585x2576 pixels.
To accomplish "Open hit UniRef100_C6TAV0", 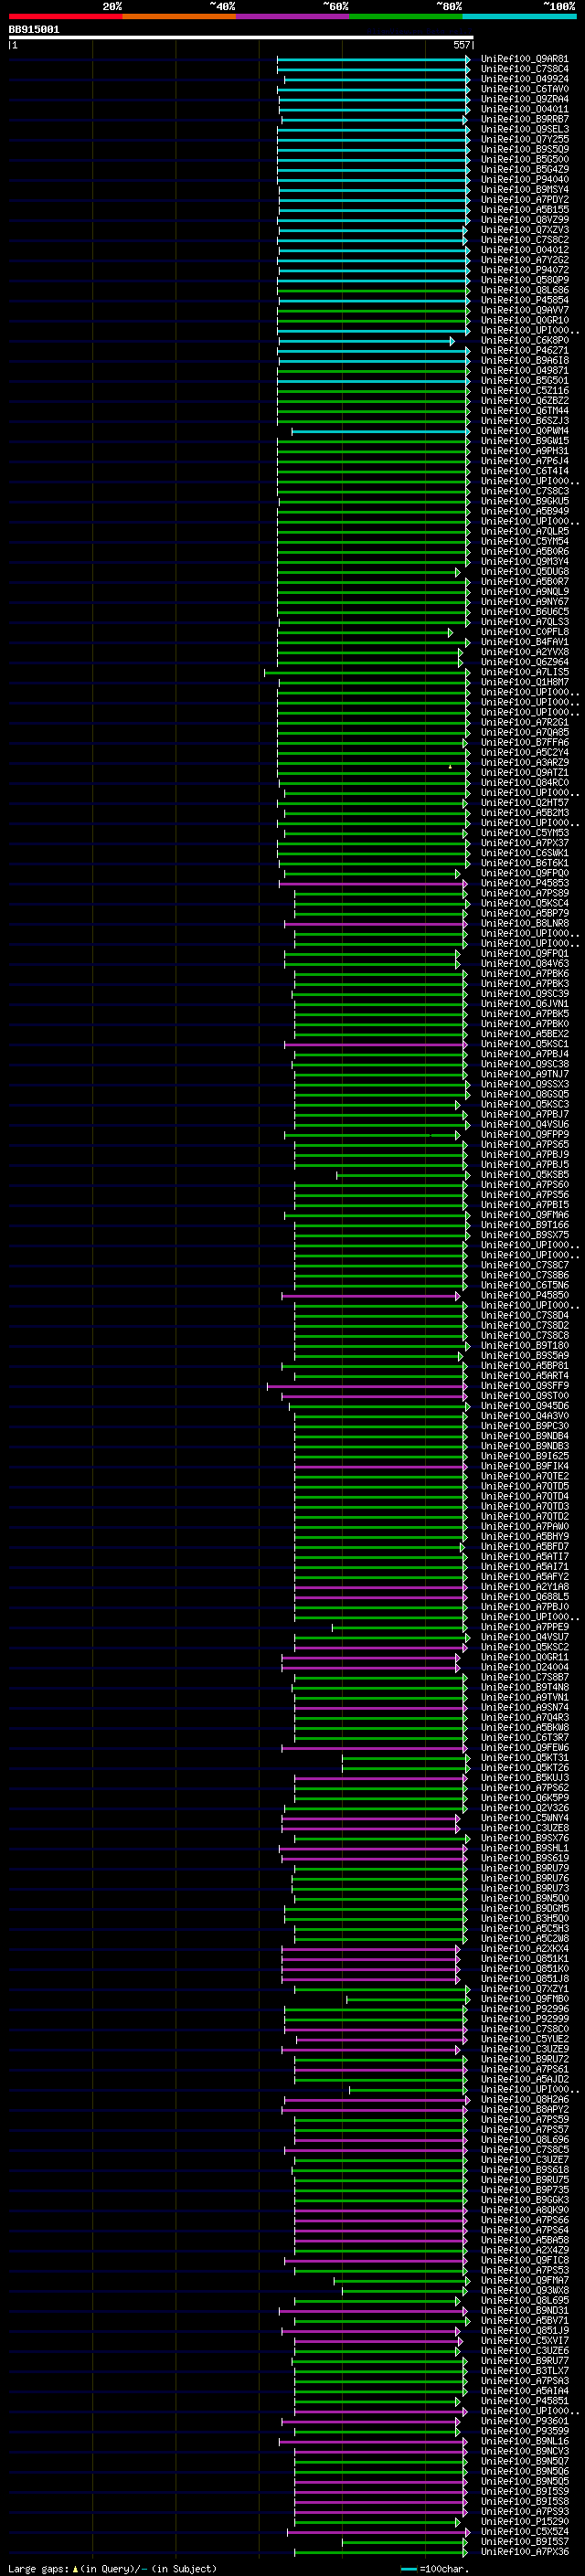I will [525, 89].
